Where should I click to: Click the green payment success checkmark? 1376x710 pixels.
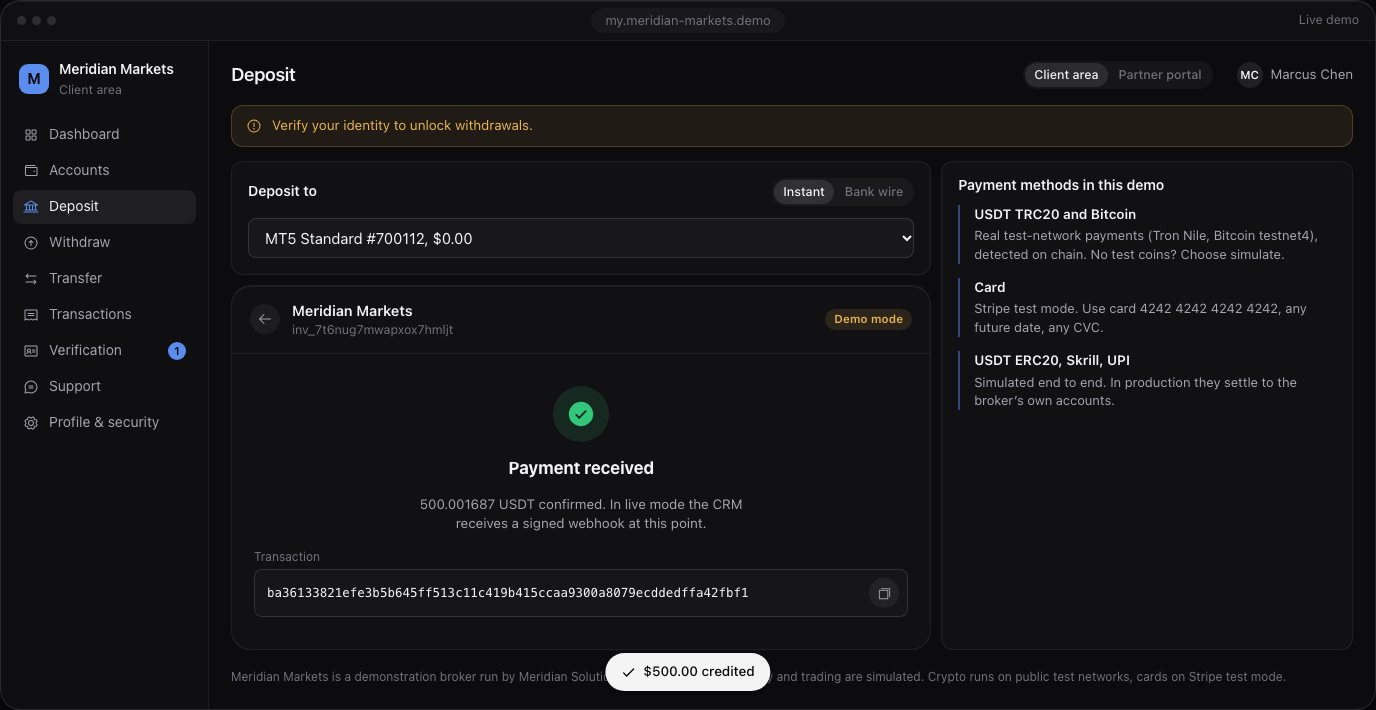(x=581, y=414)
